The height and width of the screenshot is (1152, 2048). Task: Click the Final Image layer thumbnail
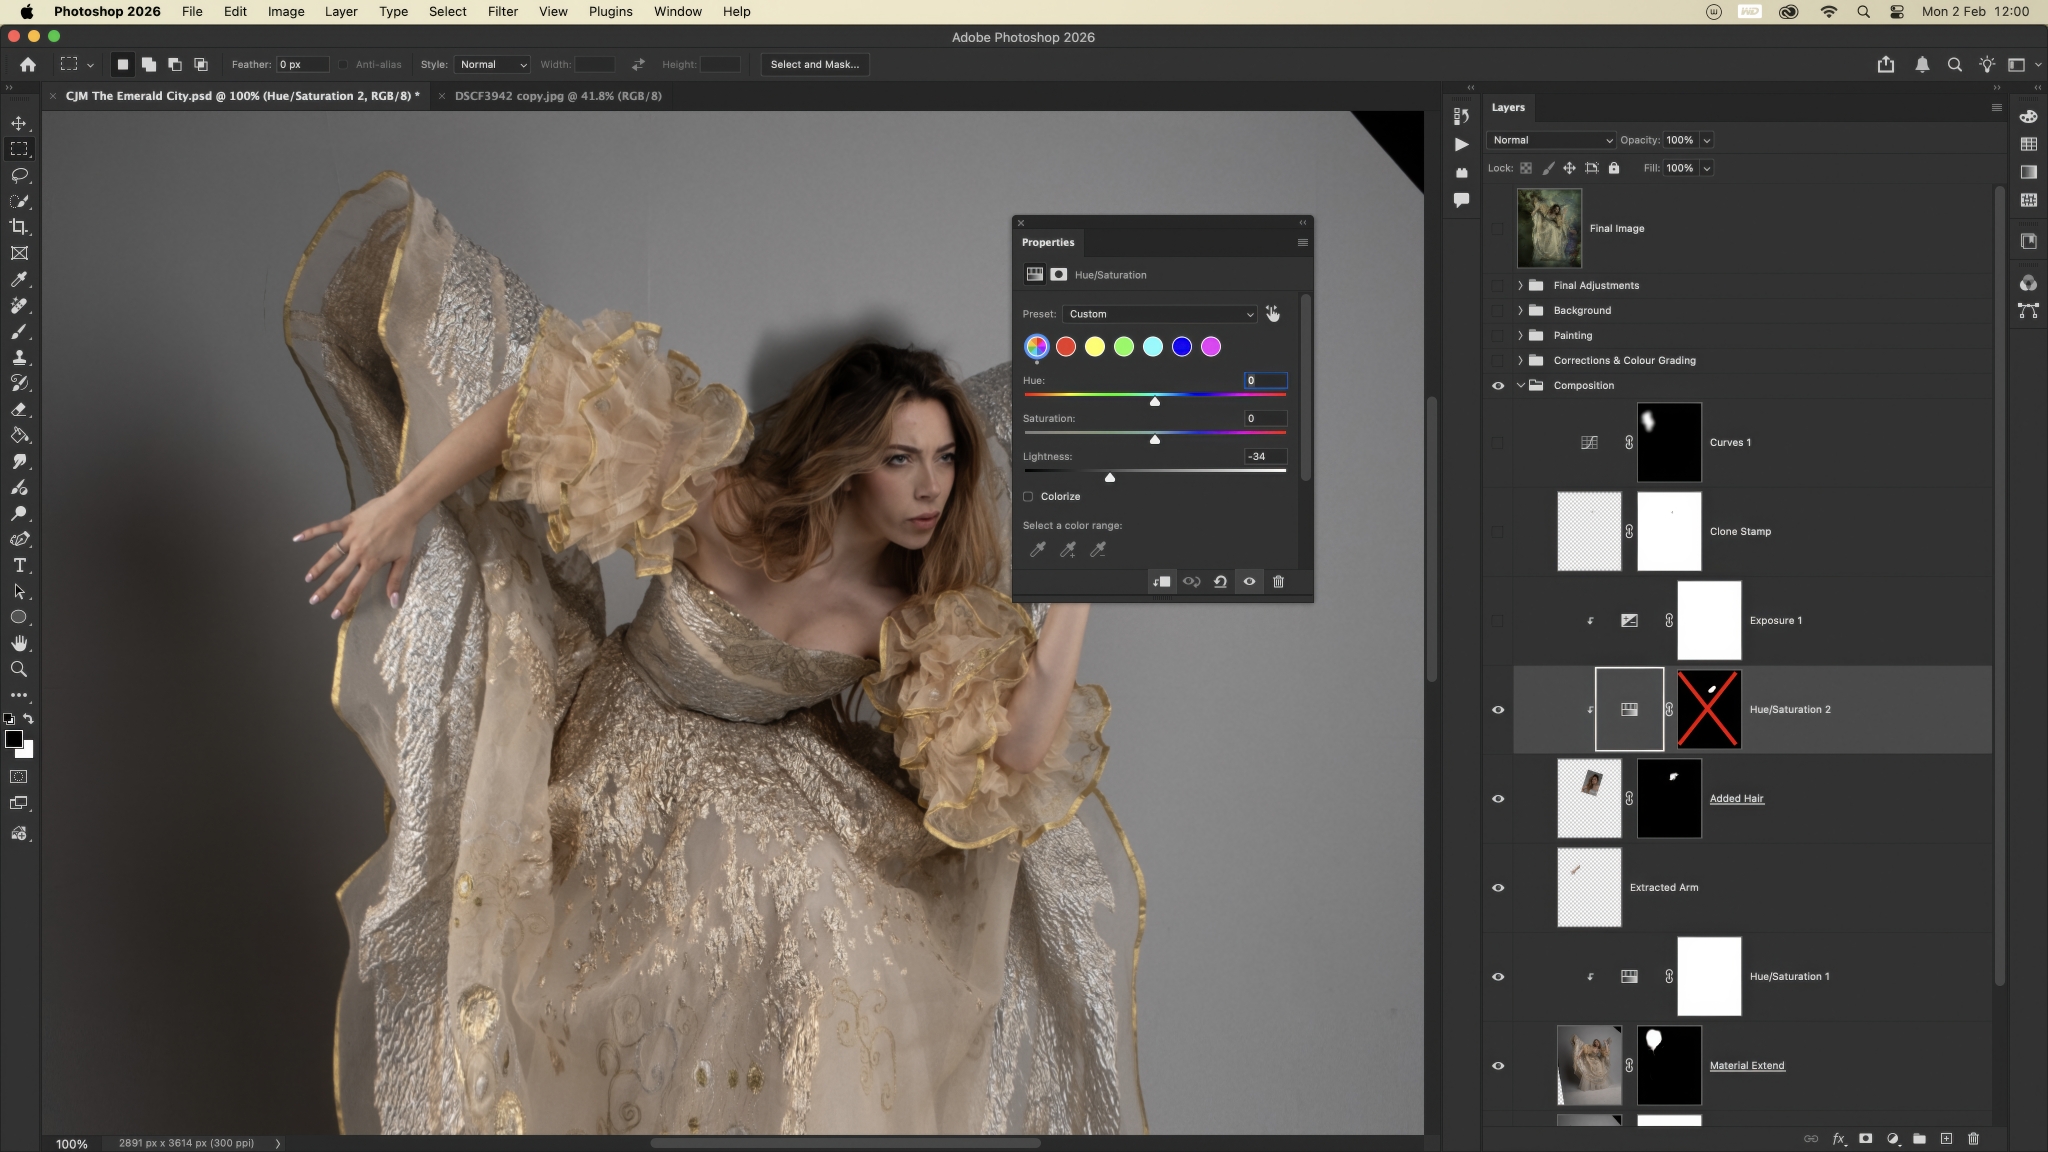(x=1549, y=229)
